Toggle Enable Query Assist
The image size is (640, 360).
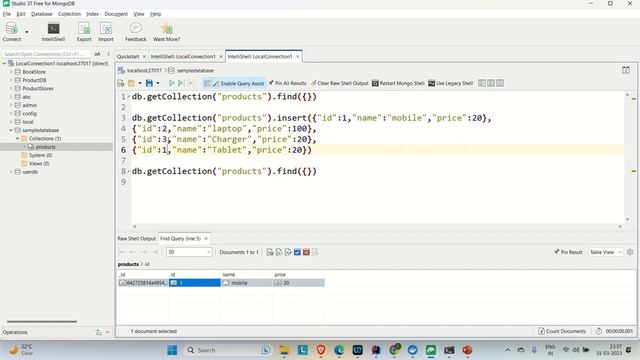[238, 83]
